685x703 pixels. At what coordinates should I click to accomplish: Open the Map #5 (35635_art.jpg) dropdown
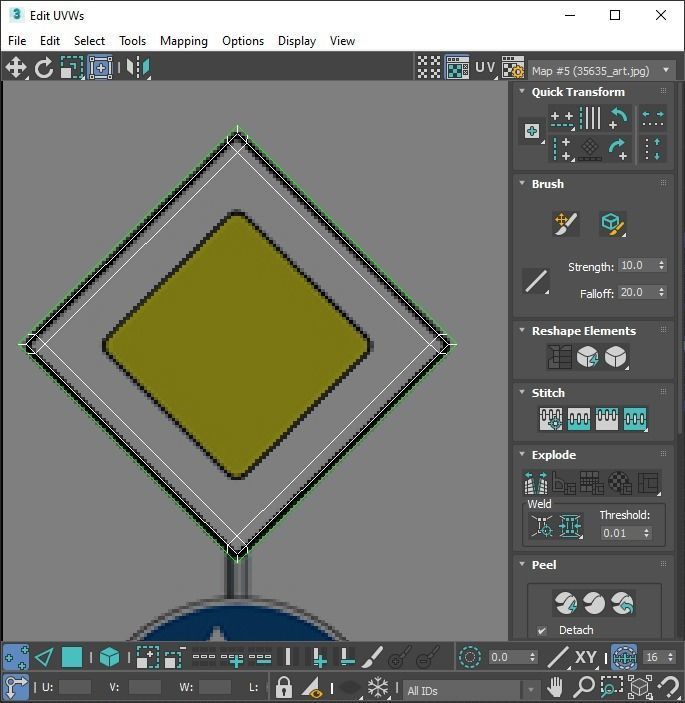(602, 70)
